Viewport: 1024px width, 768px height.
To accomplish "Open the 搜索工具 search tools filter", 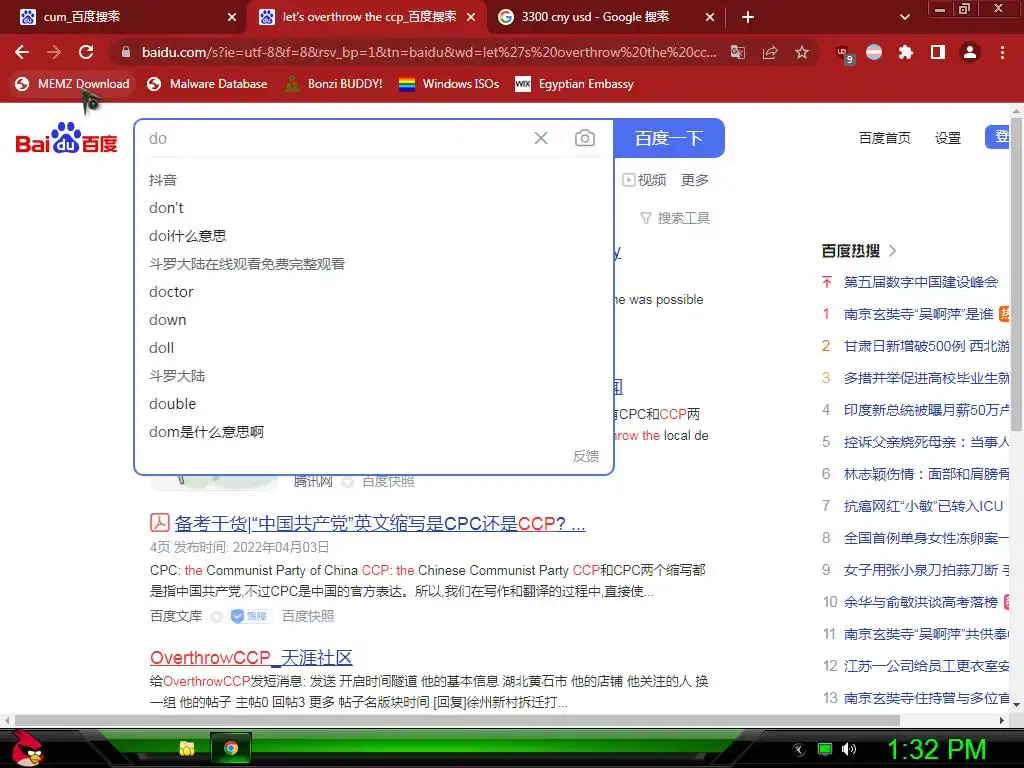I will click(675, 217).
